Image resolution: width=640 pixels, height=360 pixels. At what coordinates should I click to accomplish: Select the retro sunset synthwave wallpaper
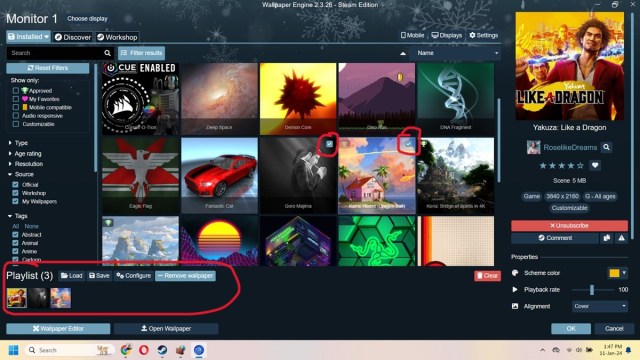pyautogui.click(x=219, y=241)
